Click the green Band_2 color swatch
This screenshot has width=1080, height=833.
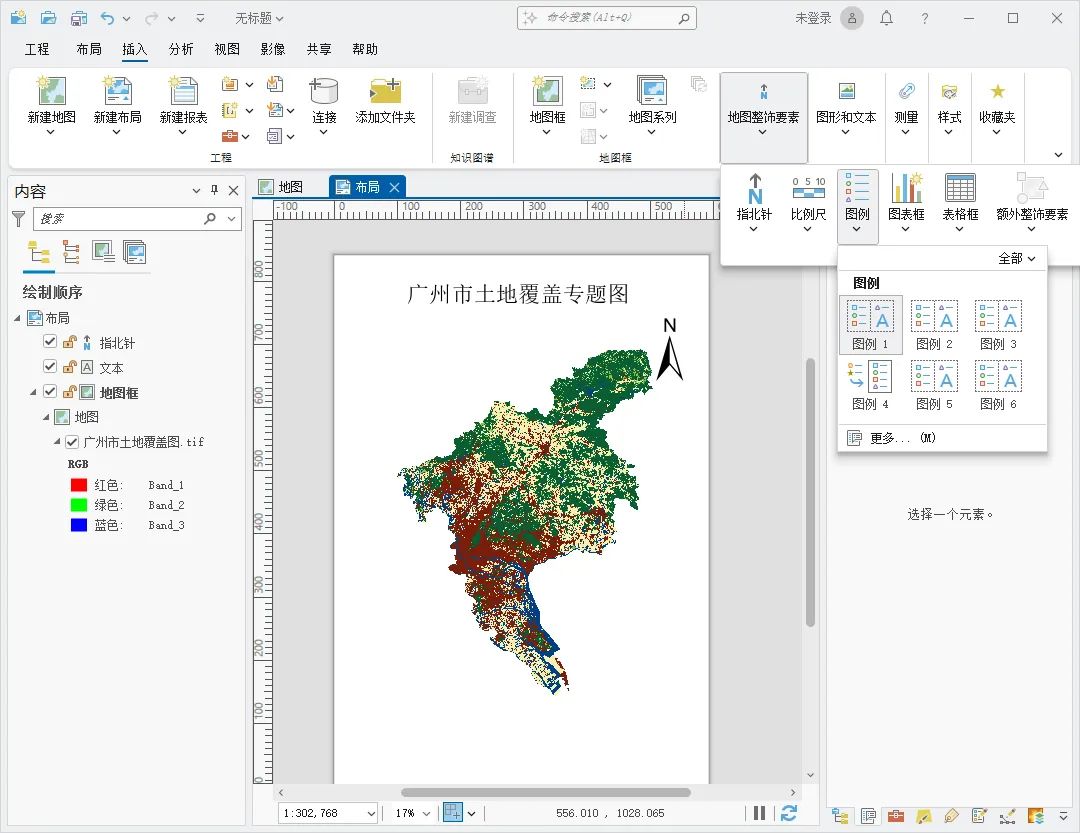point(79,505)
